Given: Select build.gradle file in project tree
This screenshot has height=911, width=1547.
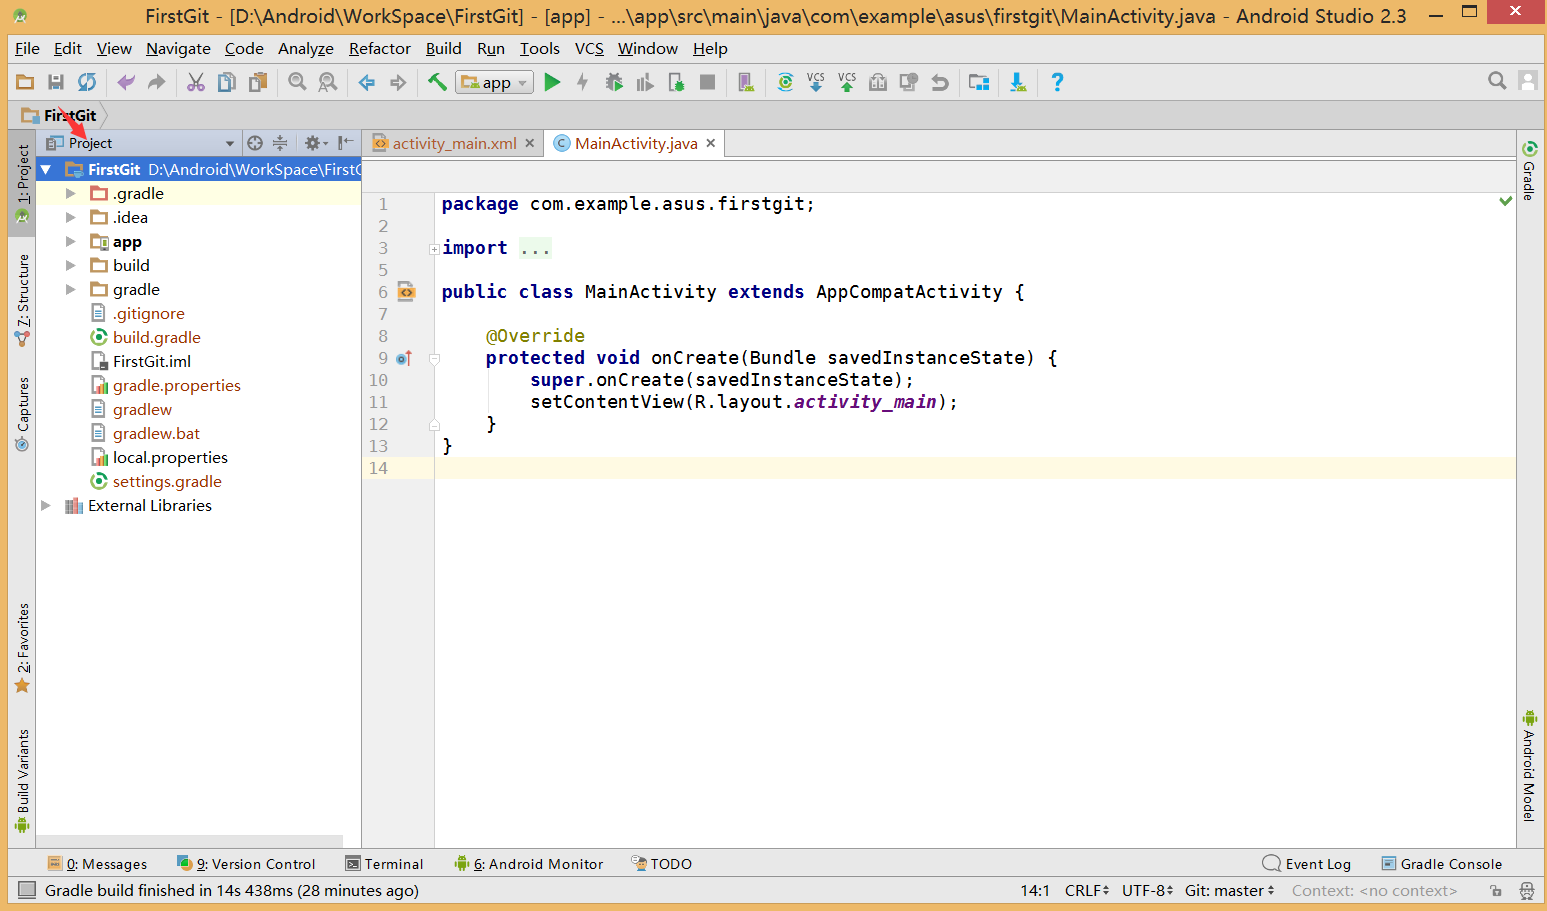Looking at the screenshot, I should (x=156, y=338).
